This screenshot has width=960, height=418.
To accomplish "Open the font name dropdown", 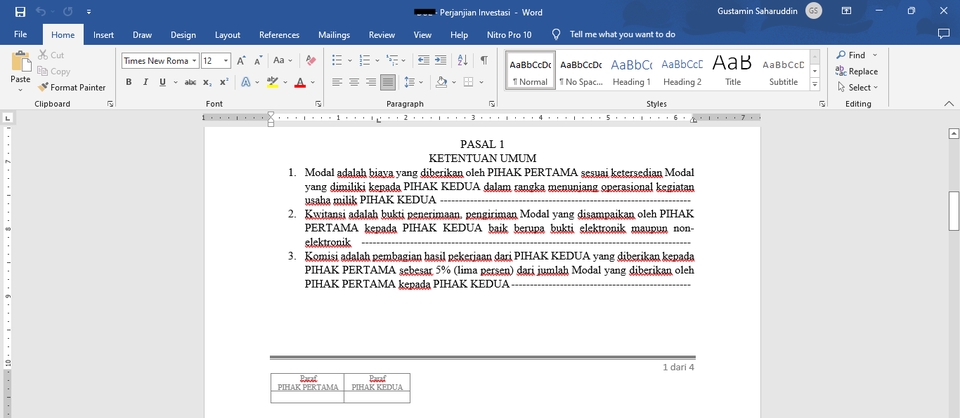I will coord(195,61).
